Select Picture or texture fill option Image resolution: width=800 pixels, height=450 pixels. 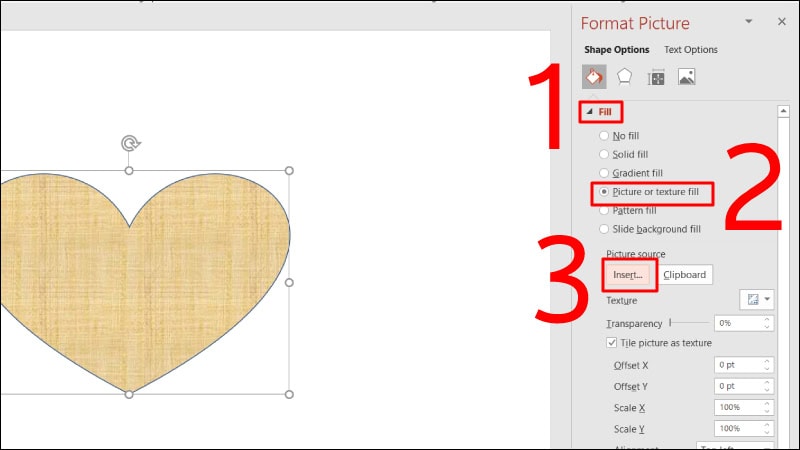coord(648,192)
